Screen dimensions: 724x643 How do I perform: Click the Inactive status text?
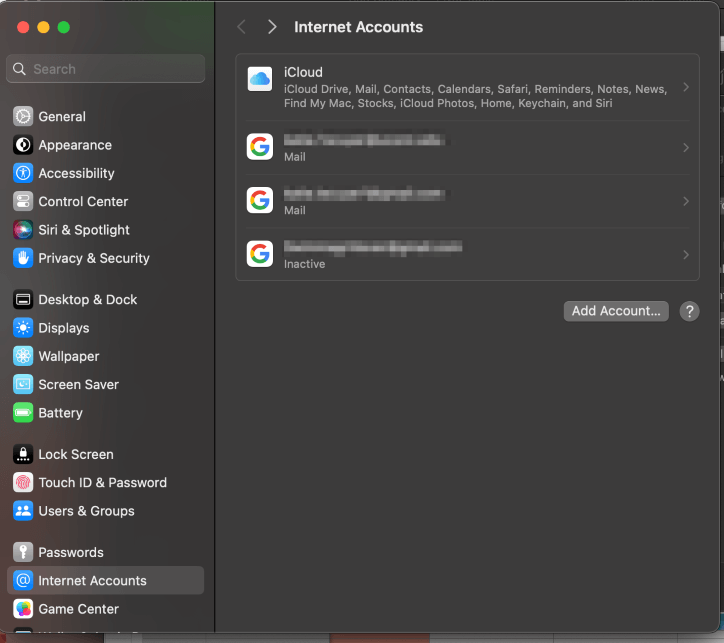(x=304, y=264)
